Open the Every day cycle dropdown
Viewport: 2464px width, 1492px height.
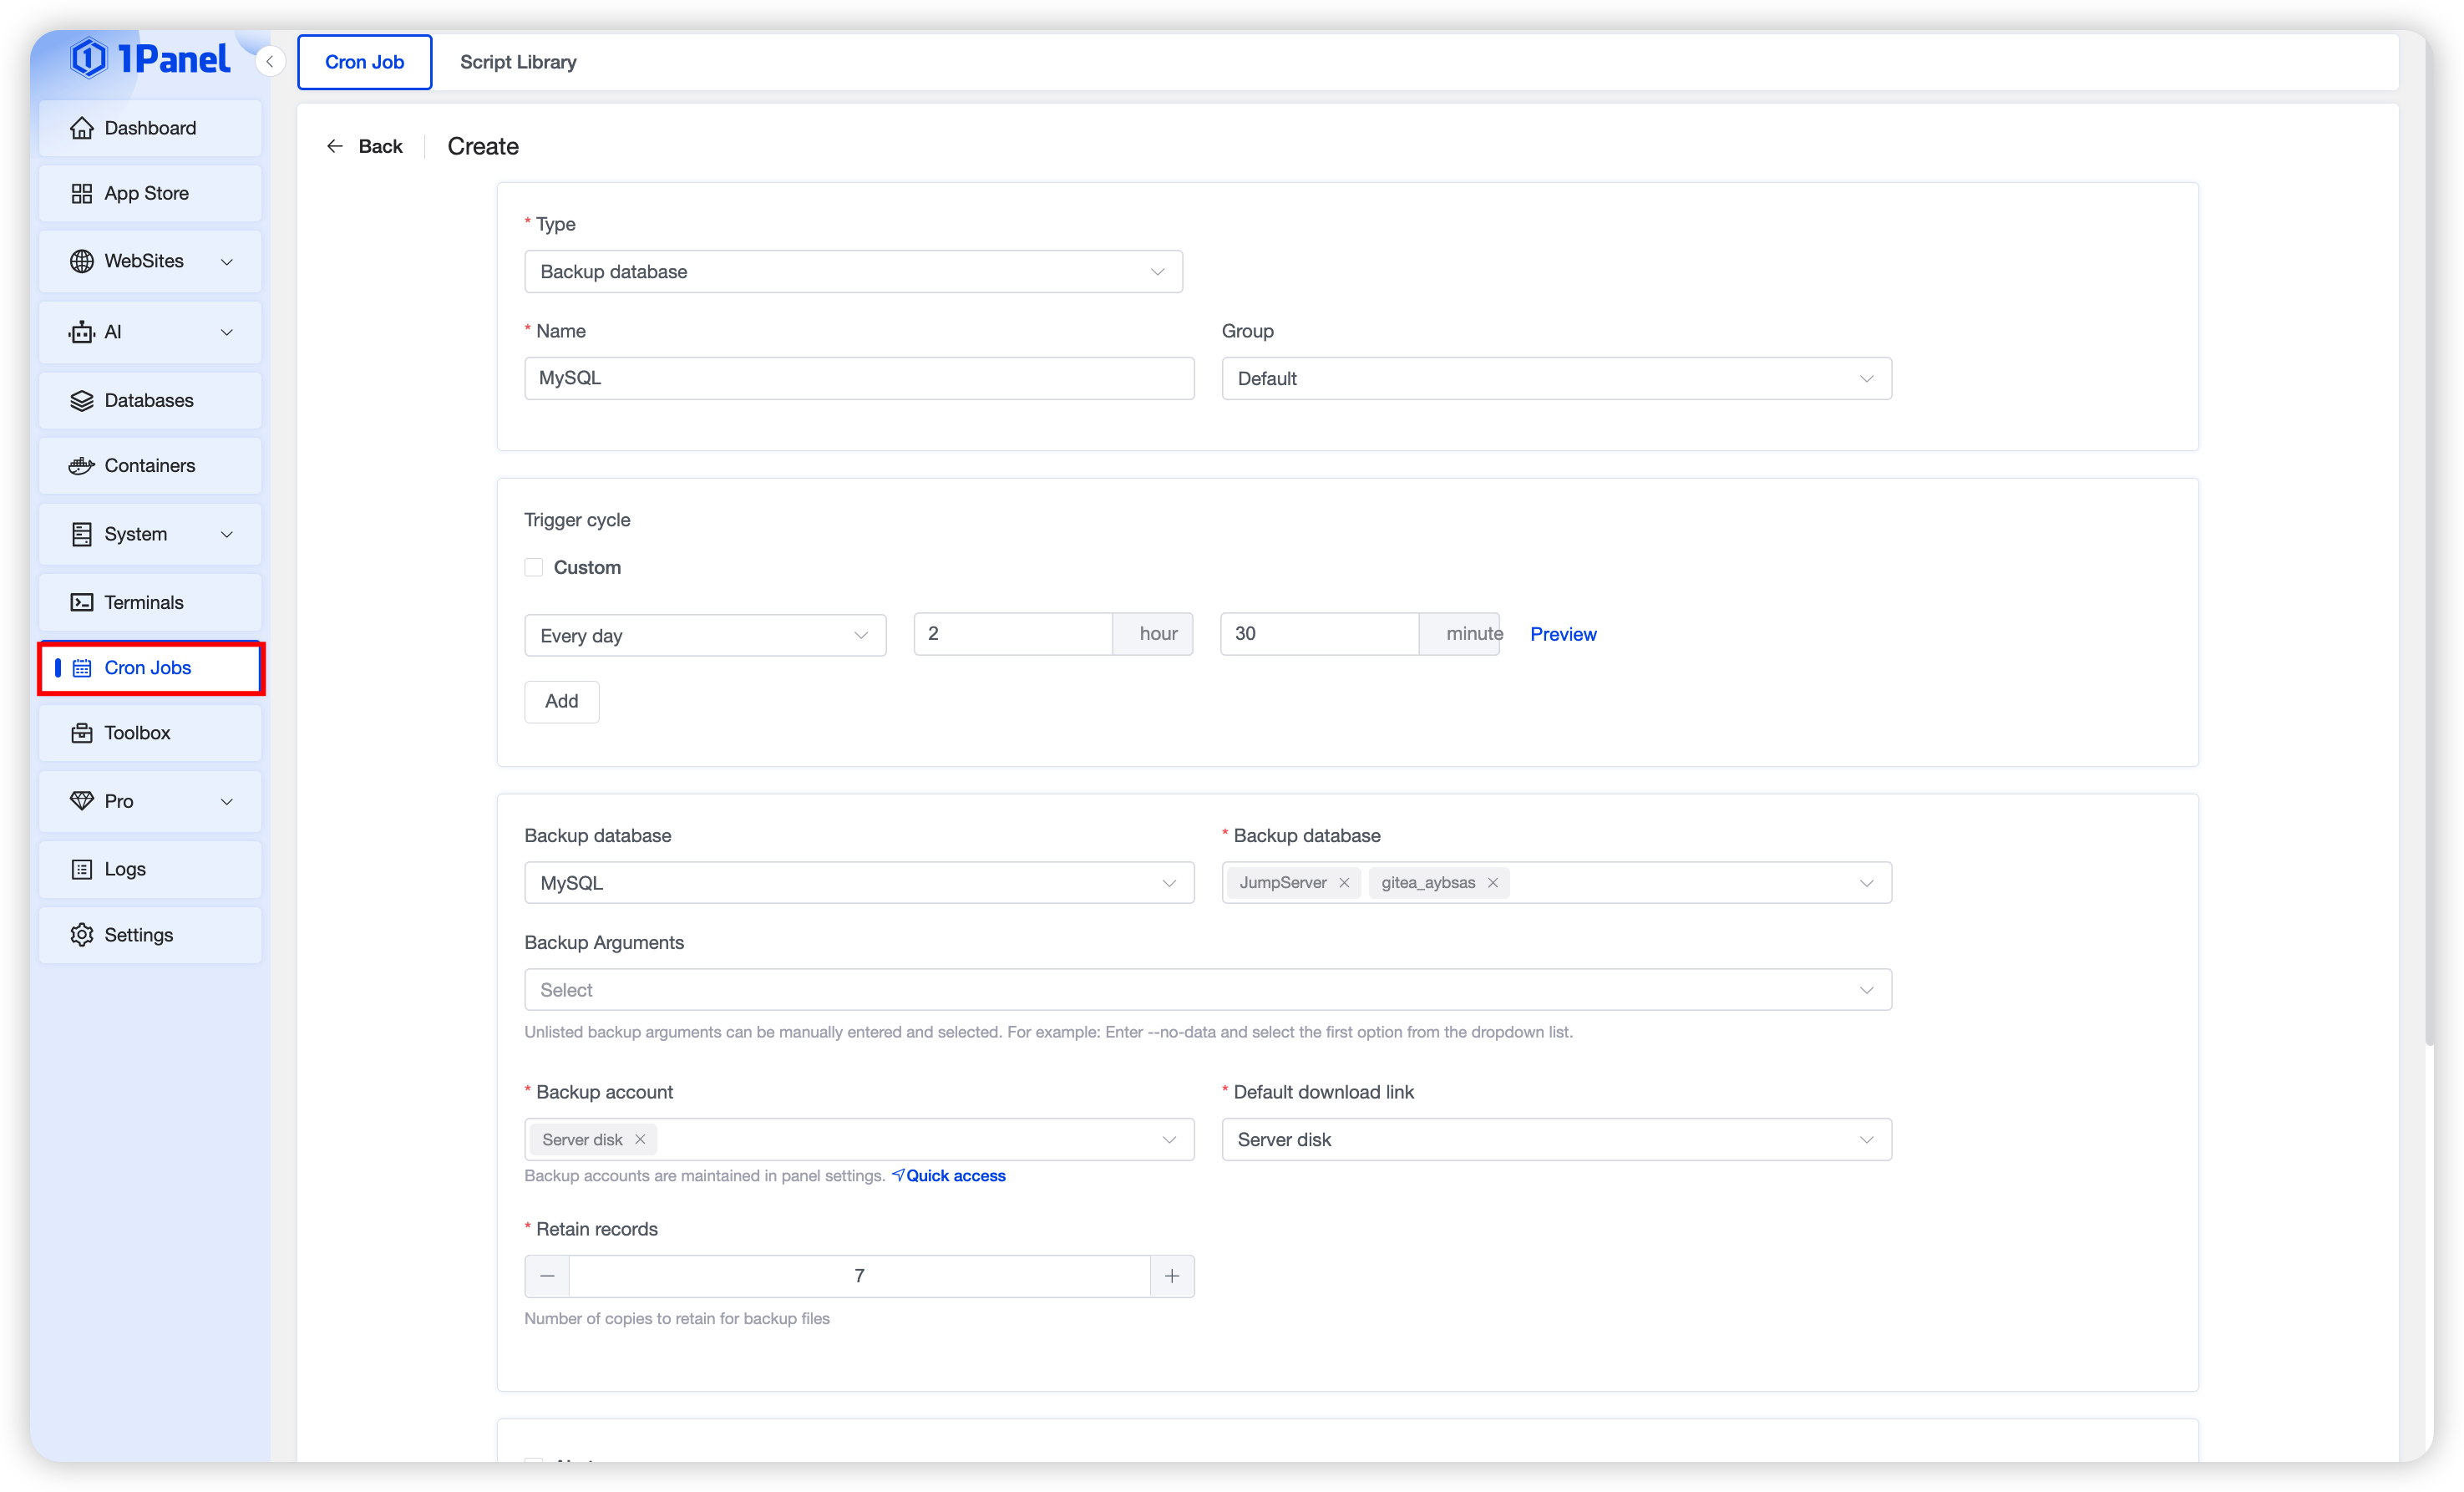705,635
